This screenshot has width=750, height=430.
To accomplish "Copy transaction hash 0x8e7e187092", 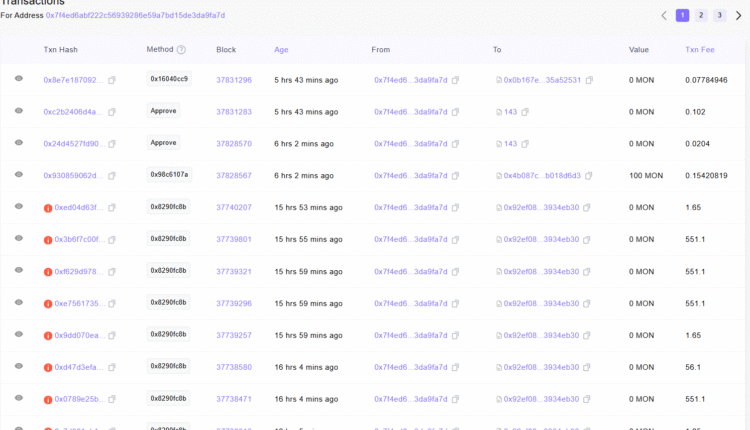I will (112, 80).
